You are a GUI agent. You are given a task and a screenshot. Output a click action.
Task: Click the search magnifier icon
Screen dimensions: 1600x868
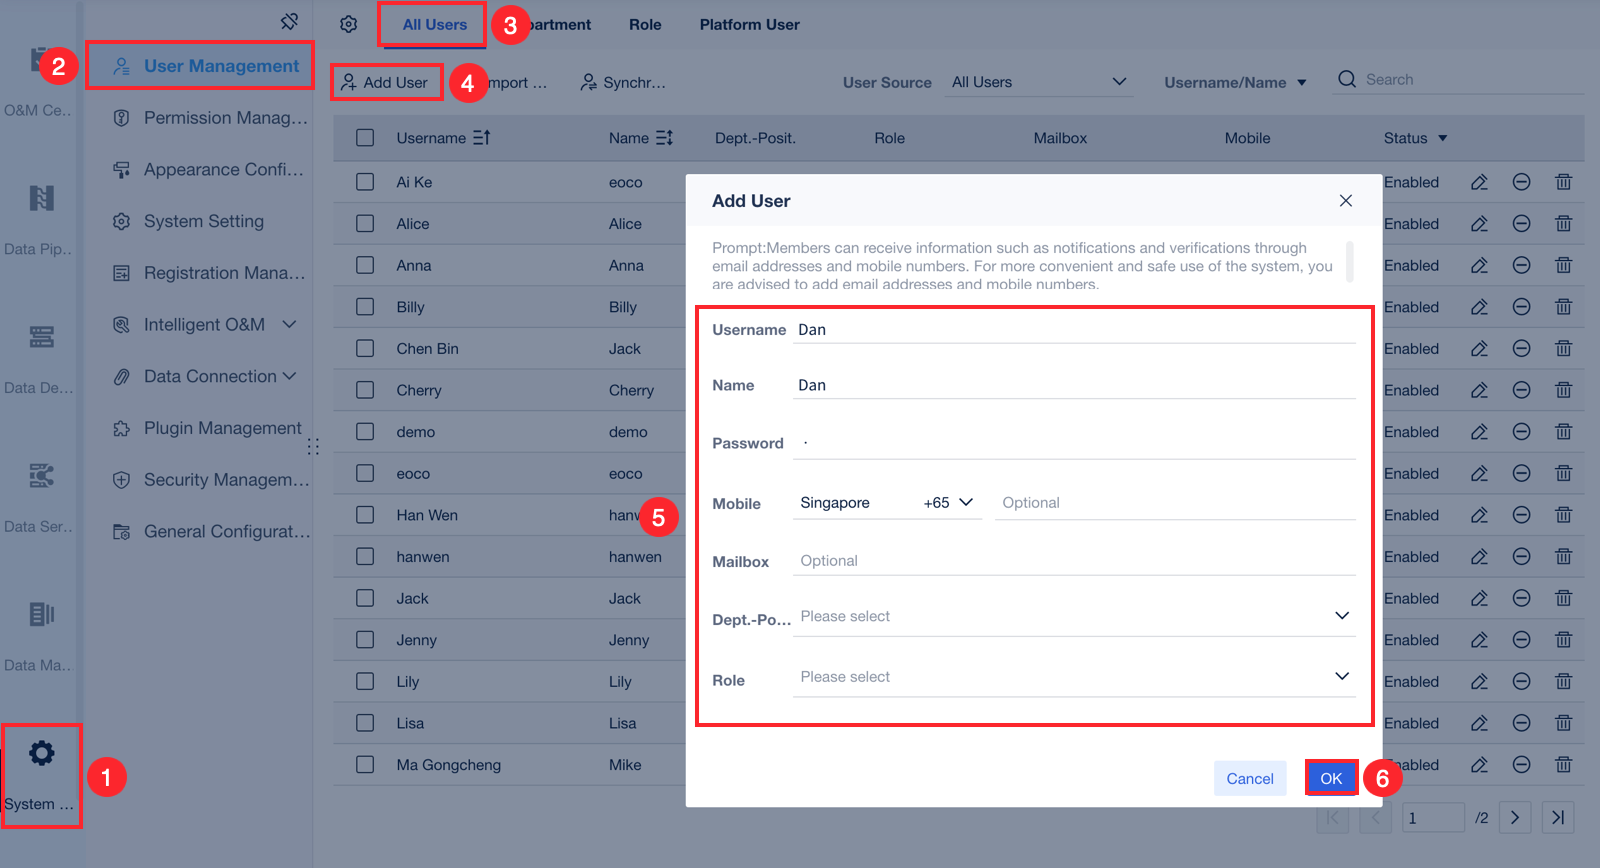pyautogui.click(x=1347, y=79)
